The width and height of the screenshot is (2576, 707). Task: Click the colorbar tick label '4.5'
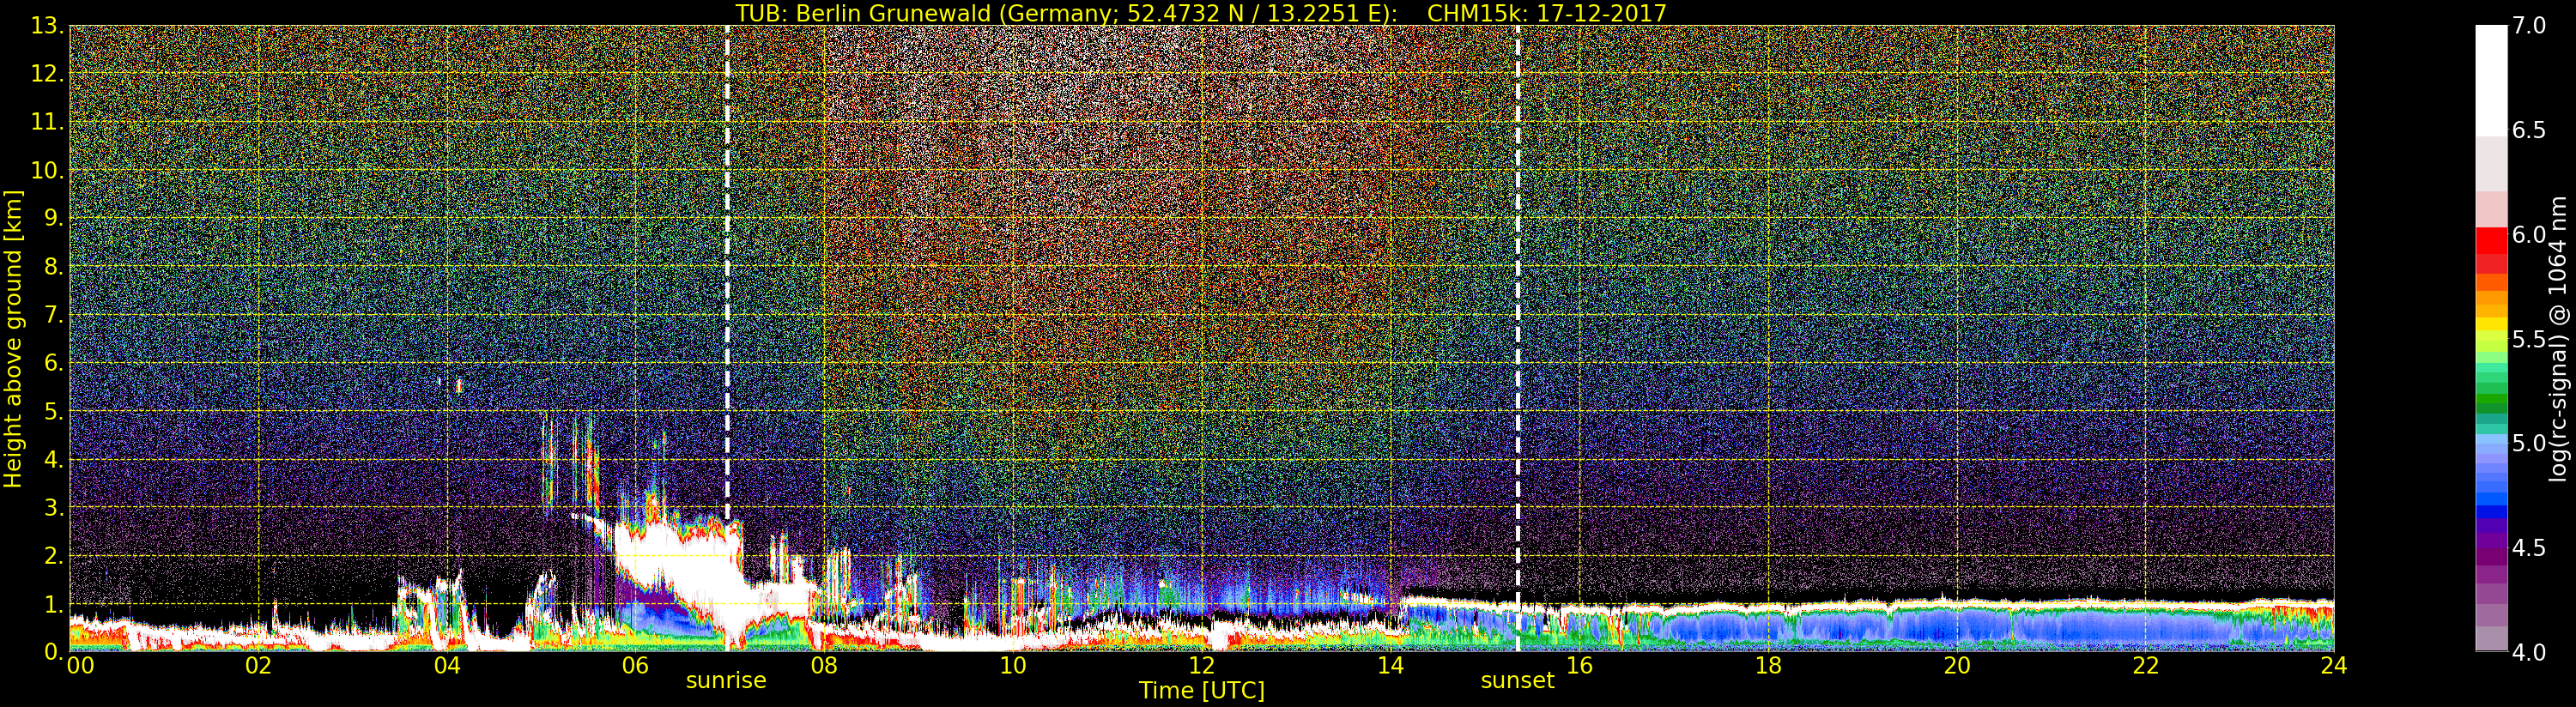2529,547
